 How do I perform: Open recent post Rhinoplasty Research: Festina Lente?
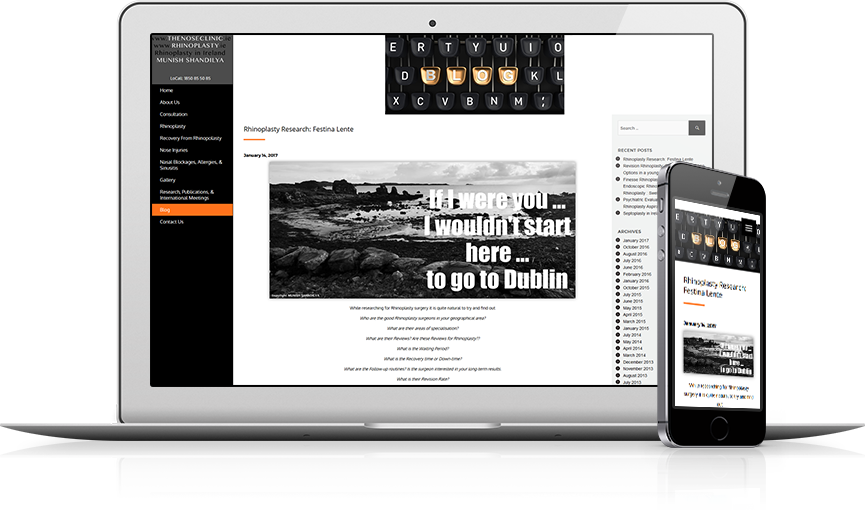(658, 159)
